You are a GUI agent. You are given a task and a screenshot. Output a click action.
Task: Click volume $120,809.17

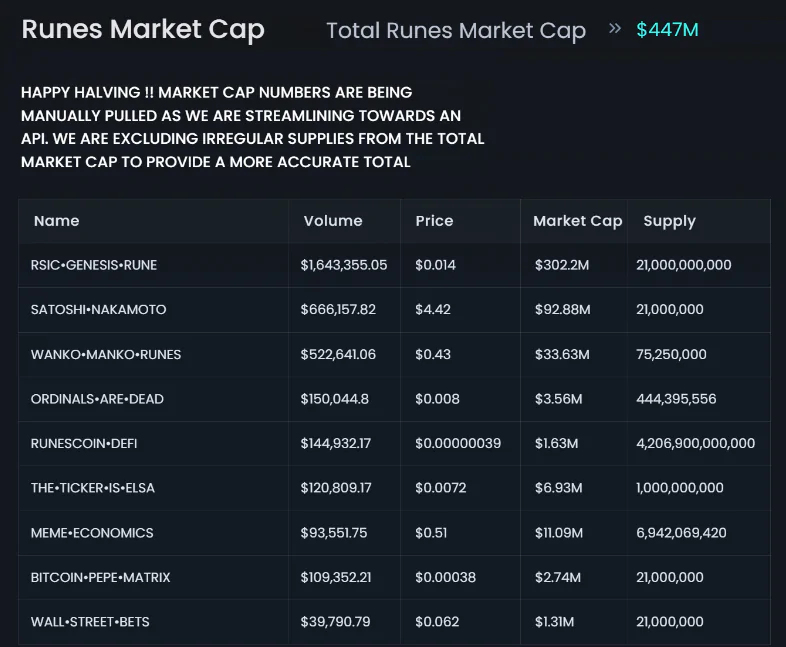pos(336,488)
